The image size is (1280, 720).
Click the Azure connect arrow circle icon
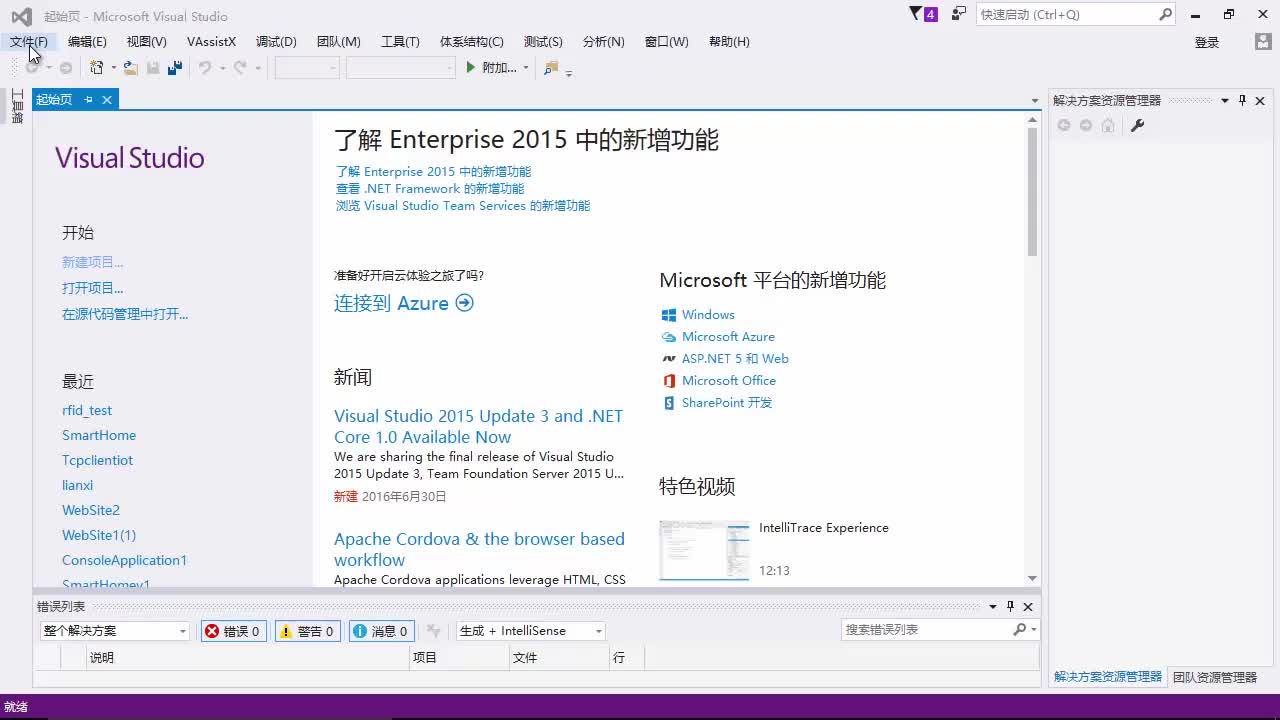click(464, 303)
